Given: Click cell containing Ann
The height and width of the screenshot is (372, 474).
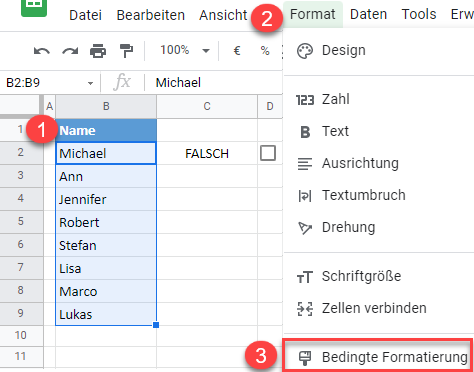Looking at the screenshot, I should point(106,176).
